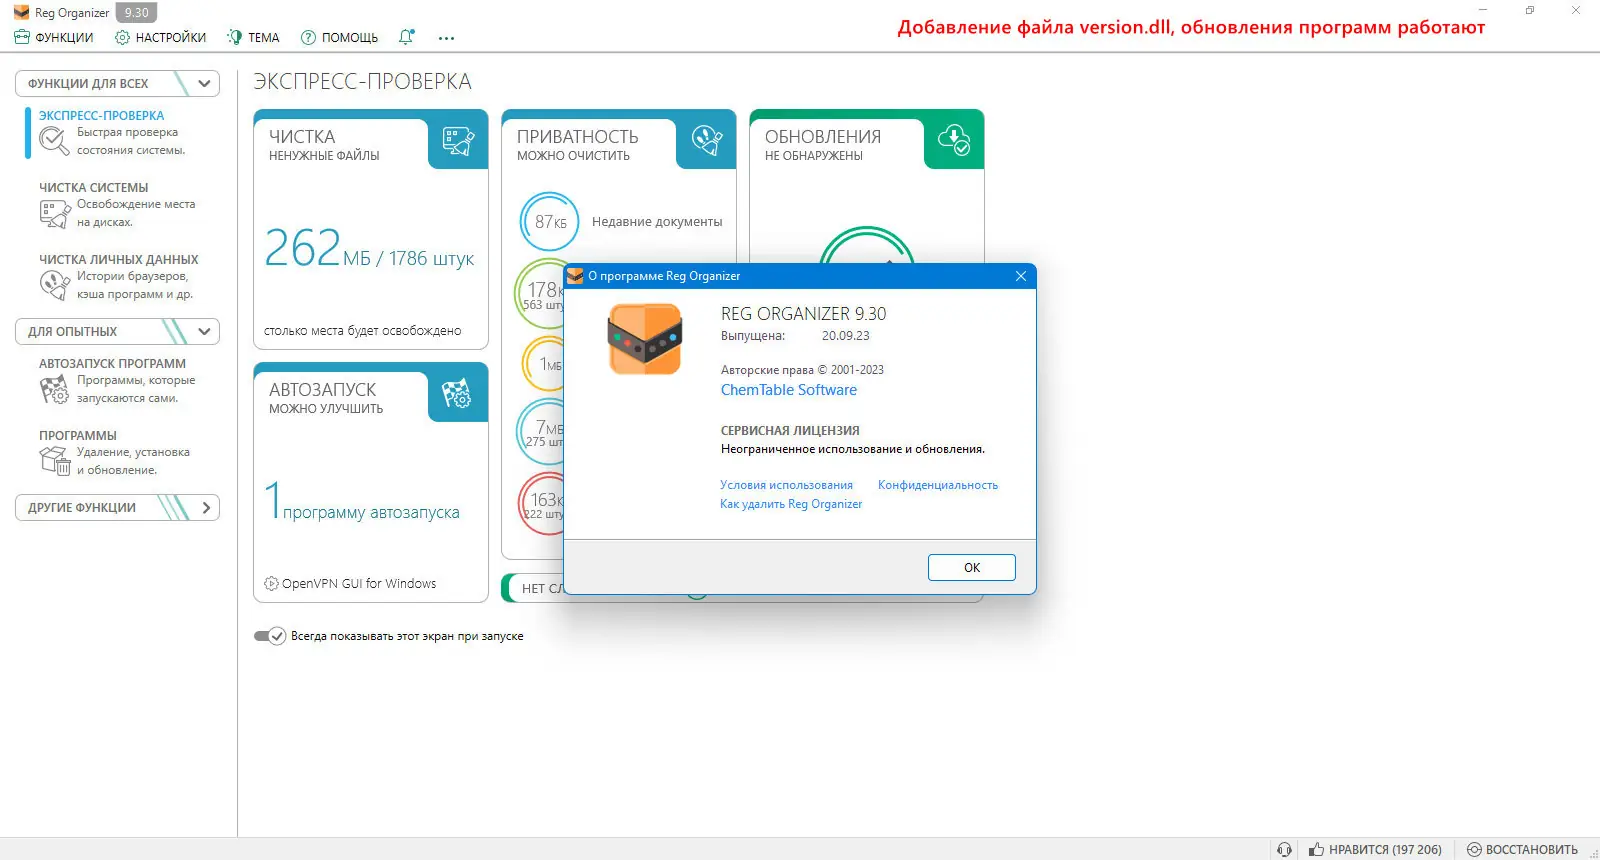Screen dimensions: 1600x860
Task: Click the ОБНОВЛЕНИЯ card title
Action: tap(823, 137)
